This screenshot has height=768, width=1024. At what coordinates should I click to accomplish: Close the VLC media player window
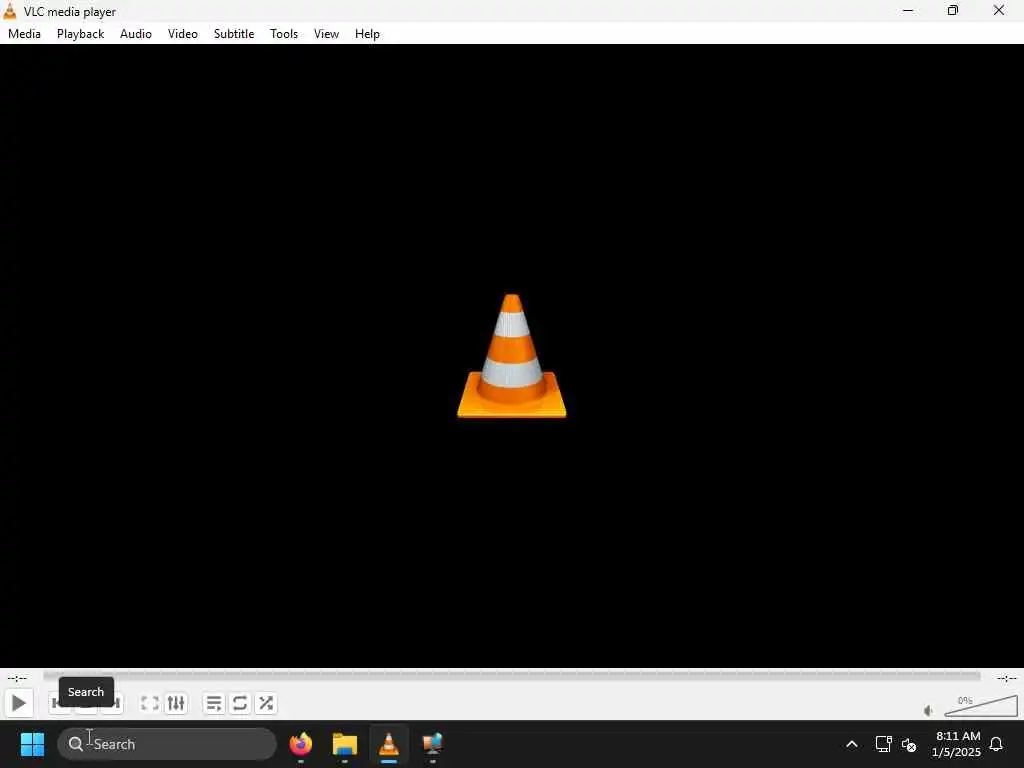tap(999, 11)
